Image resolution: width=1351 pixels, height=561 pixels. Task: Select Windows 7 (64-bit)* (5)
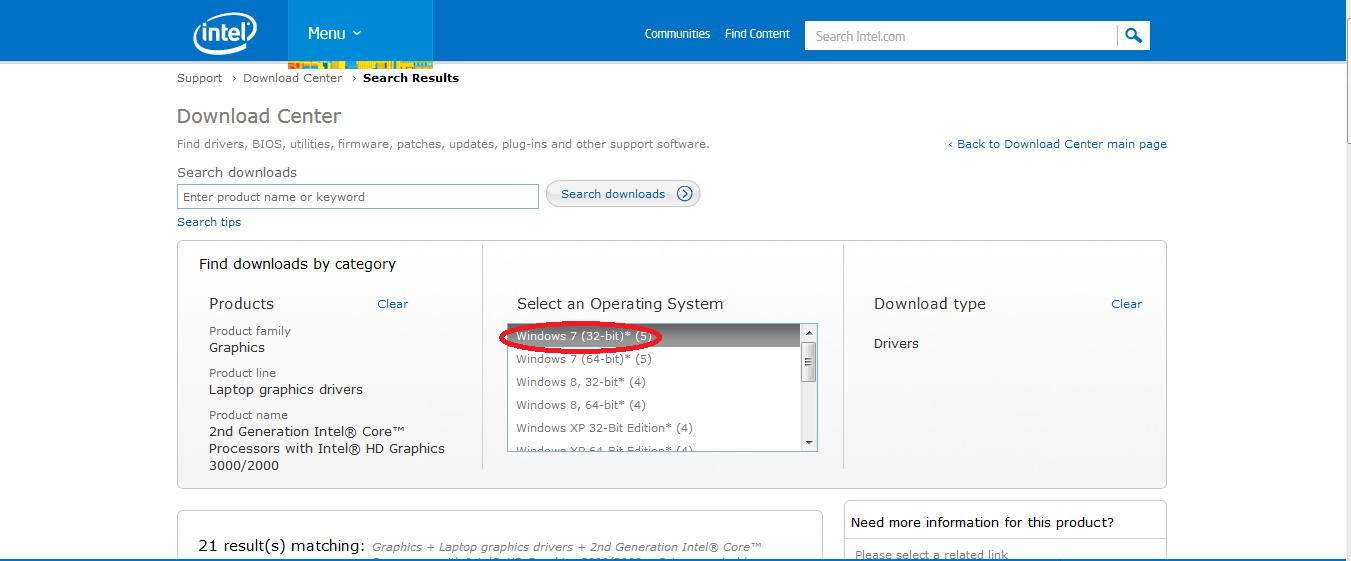(655, 359)
